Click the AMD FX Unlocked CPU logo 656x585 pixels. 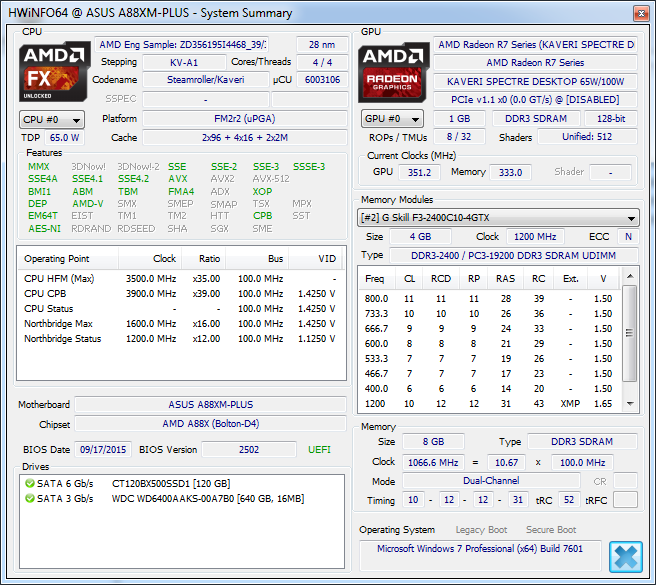(x=55, y=69)
